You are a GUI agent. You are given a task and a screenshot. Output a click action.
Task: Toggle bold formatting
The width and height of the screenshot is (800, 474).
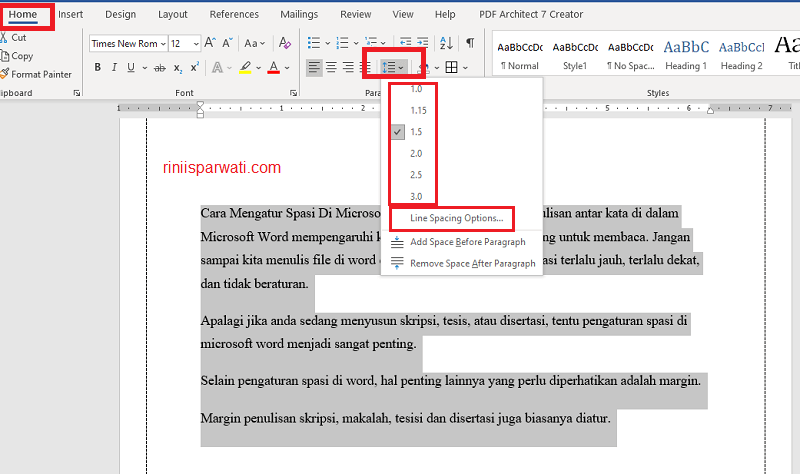[x=97, y=67]
